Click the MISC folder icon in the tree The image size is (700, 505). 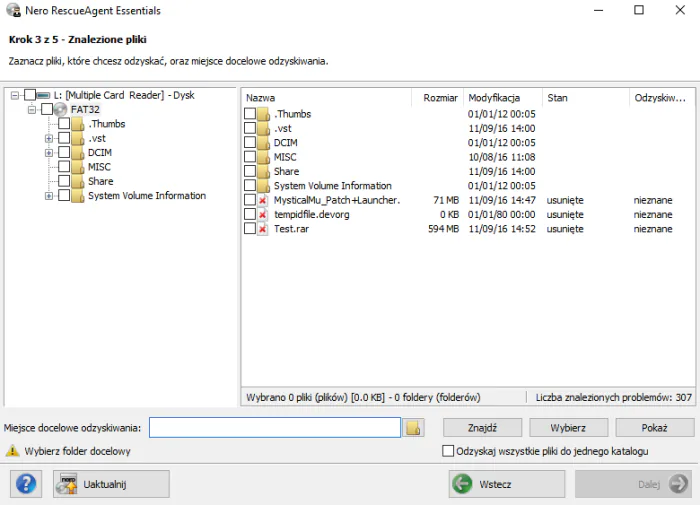78,167
